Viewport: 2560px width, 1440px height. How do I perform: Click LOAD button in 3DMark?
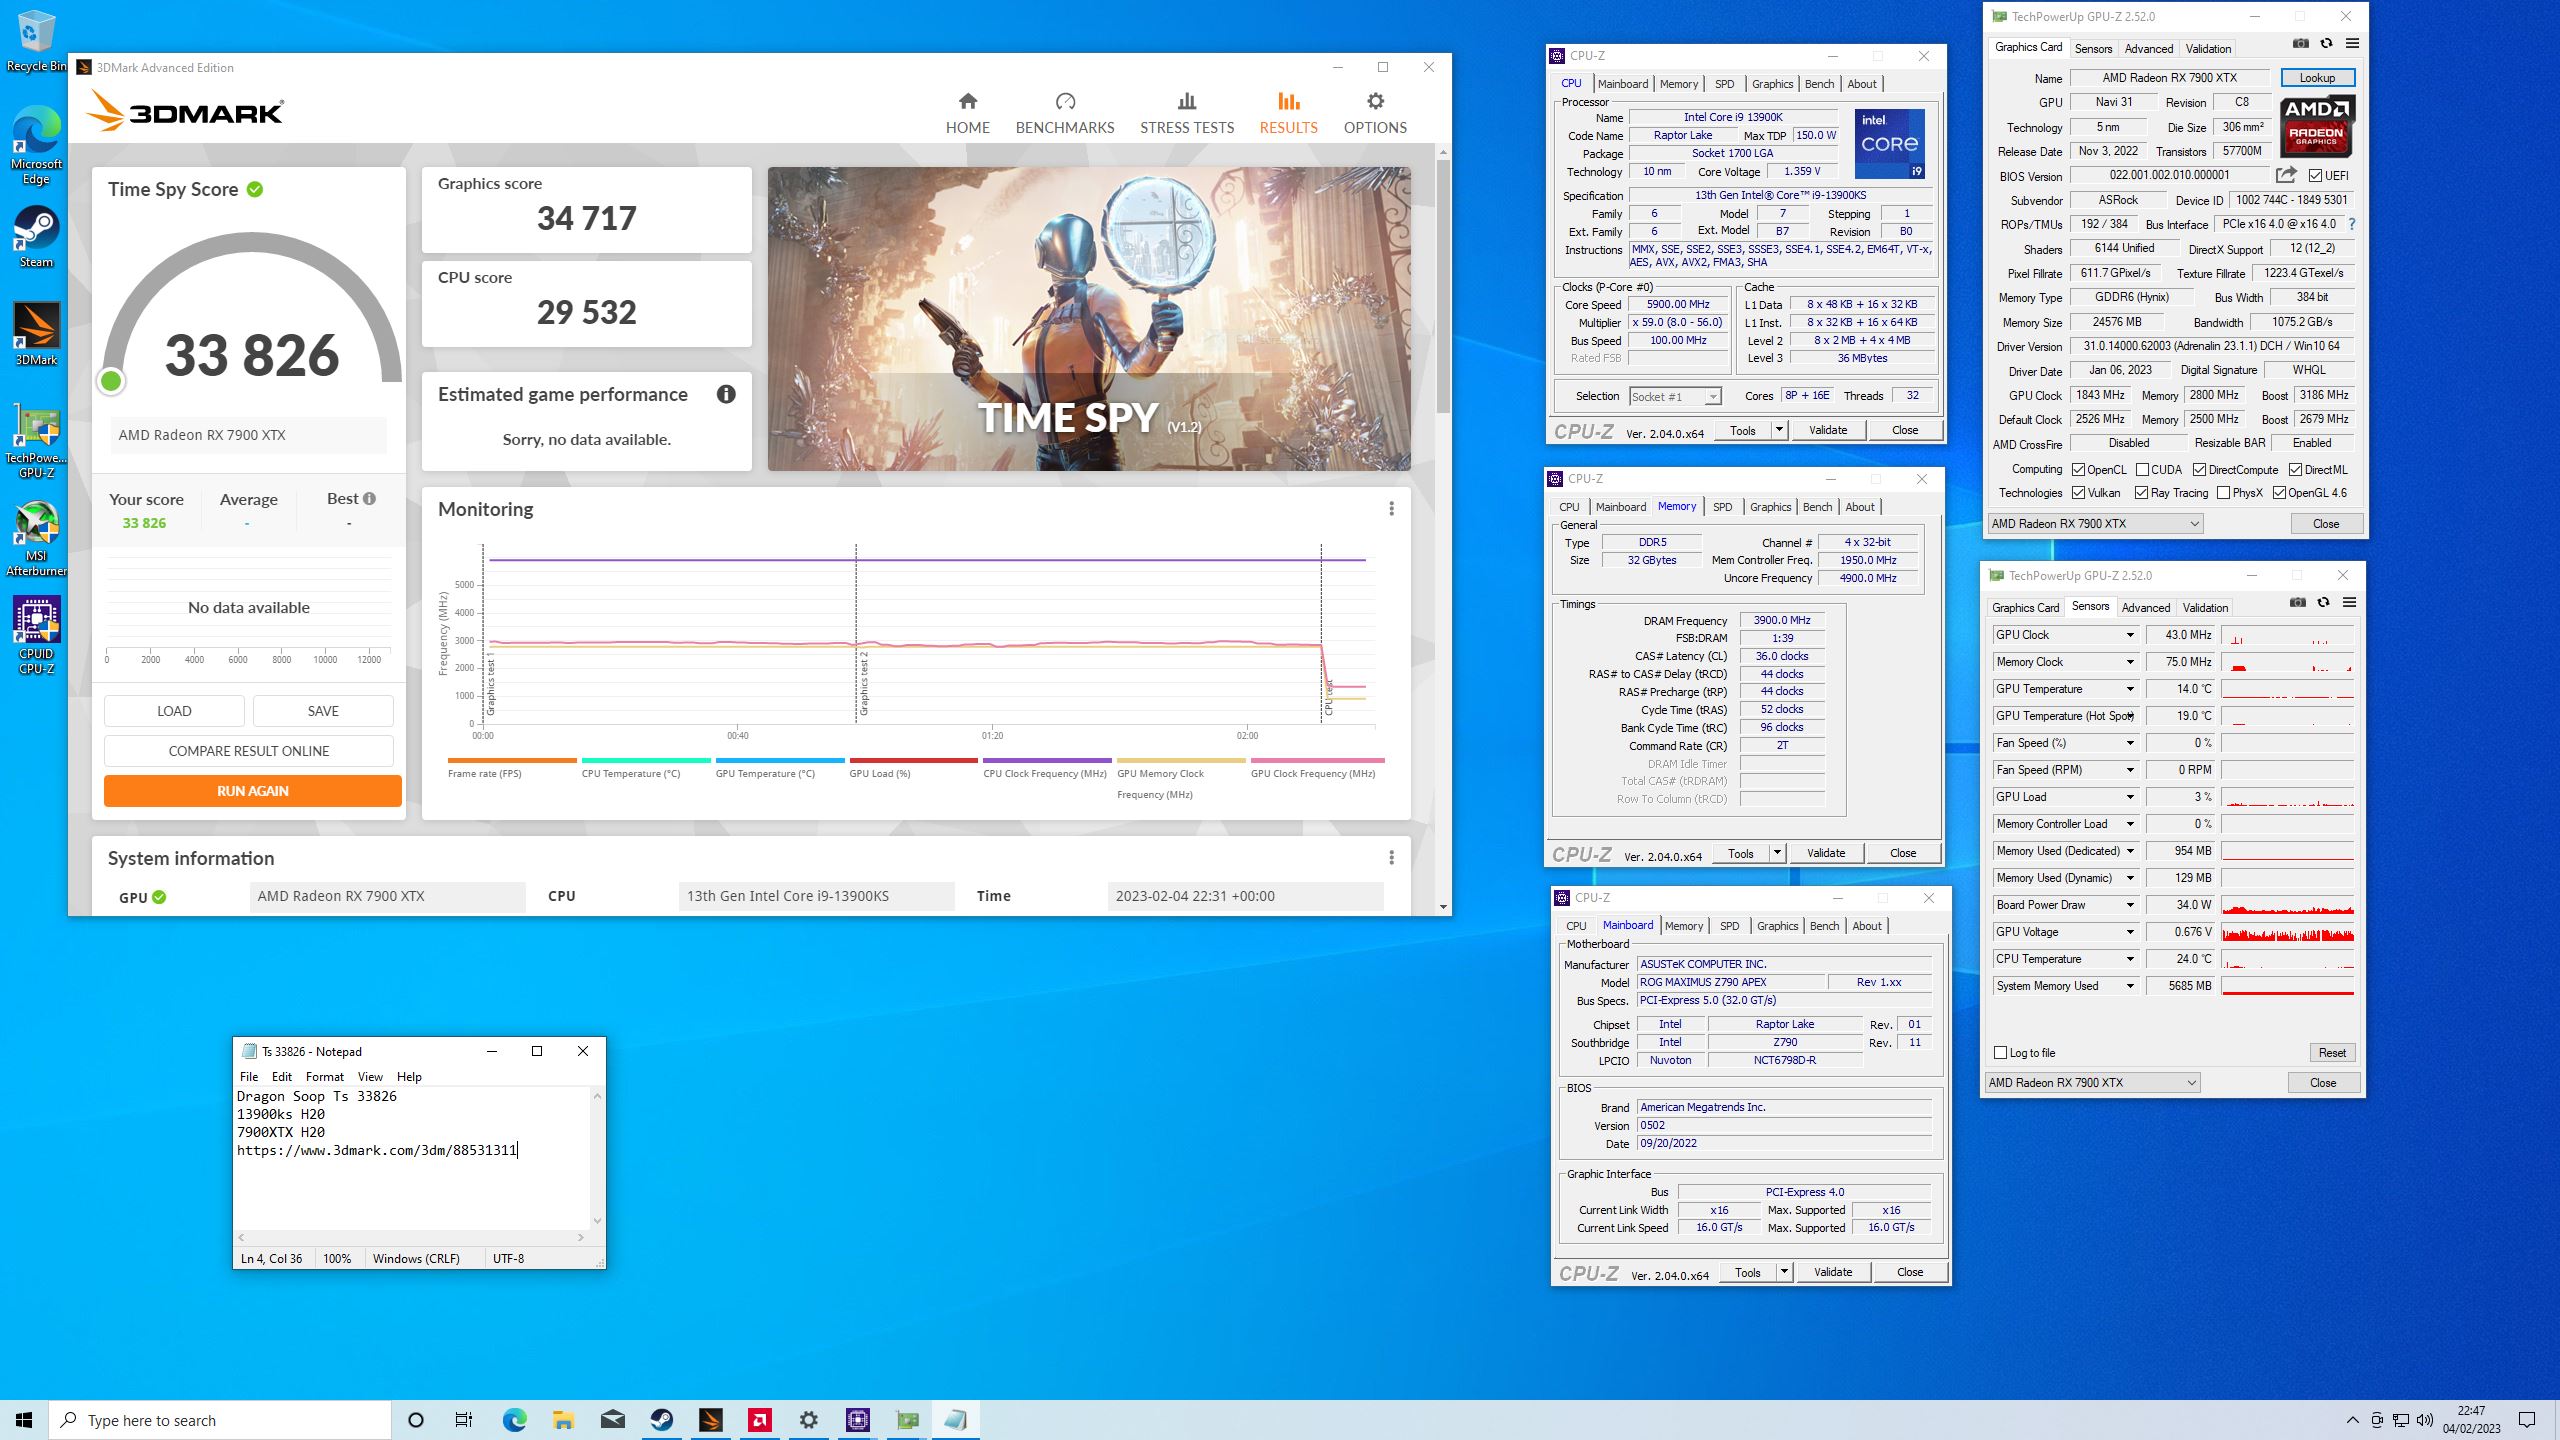click(174, 711)
